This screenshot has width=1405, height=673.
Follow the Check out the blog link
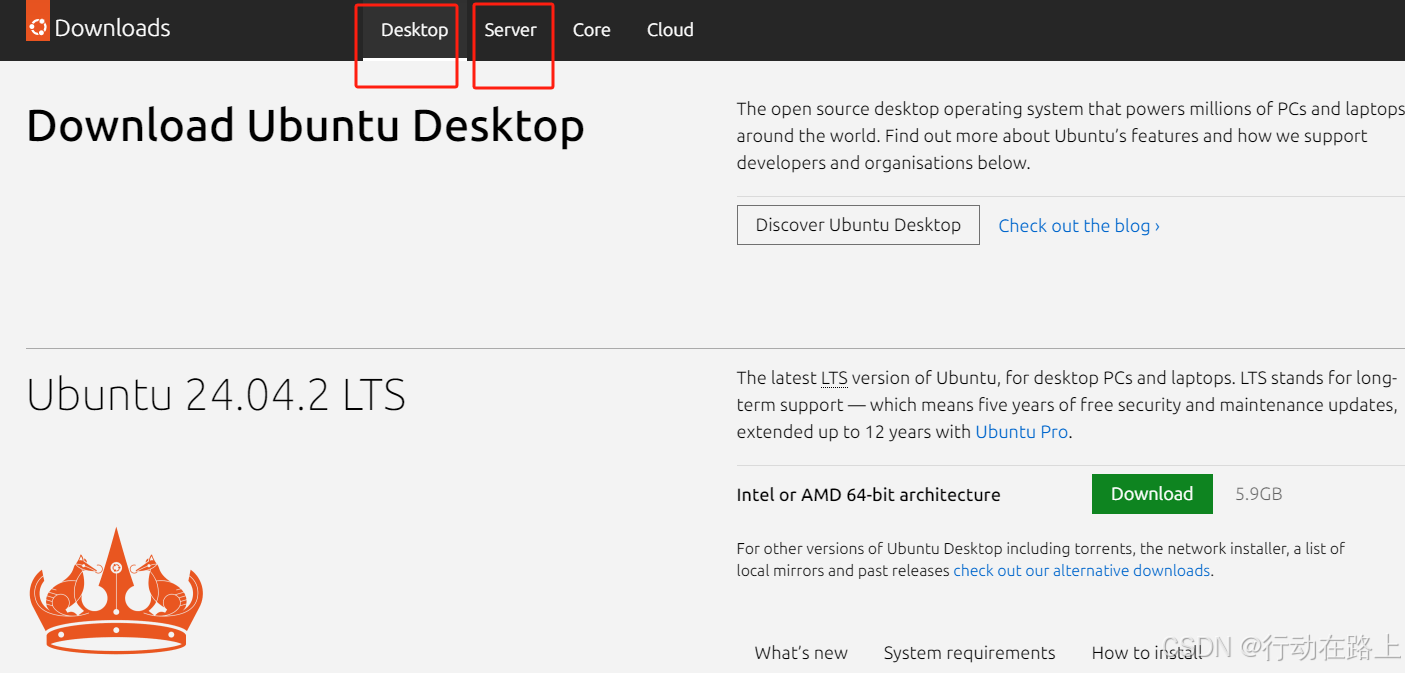pos(1079,226)
